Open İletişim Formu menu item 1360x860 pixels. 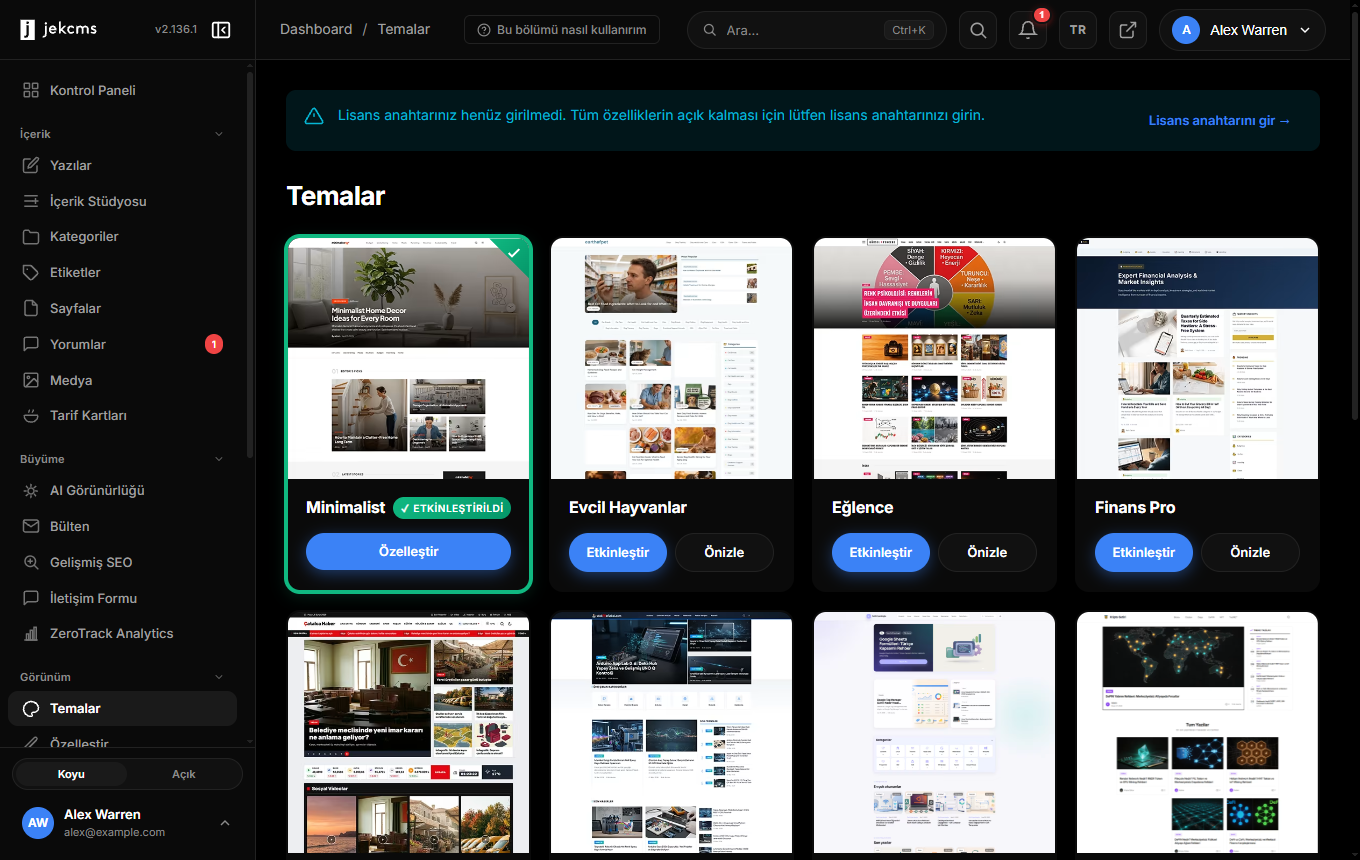coord(122,598)
